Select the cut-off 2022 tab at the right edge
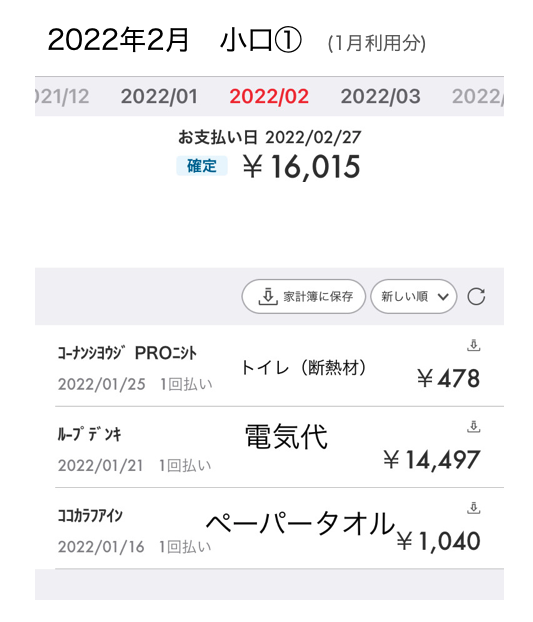This screenshot has width=533, height=622. pyautogui.click(x=478, y=96)
